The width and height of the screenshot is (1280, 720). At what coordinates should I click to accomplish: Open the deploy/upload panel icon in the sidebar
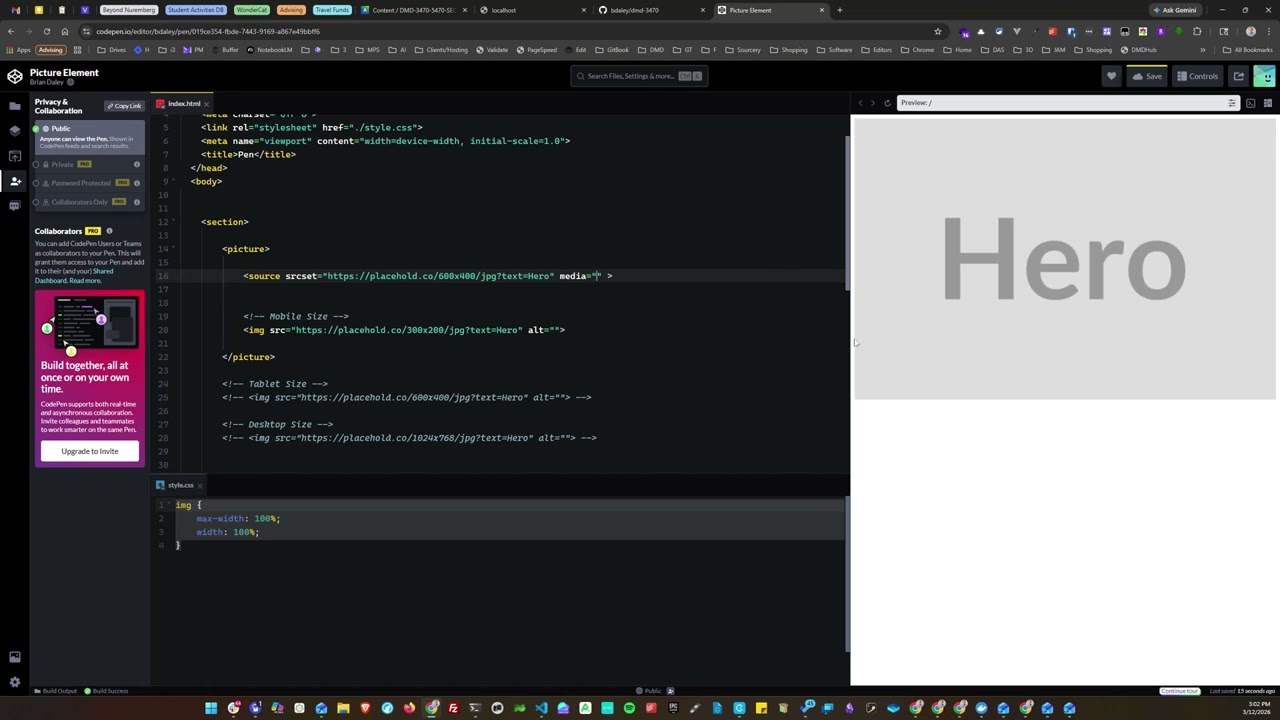point(15,156)
